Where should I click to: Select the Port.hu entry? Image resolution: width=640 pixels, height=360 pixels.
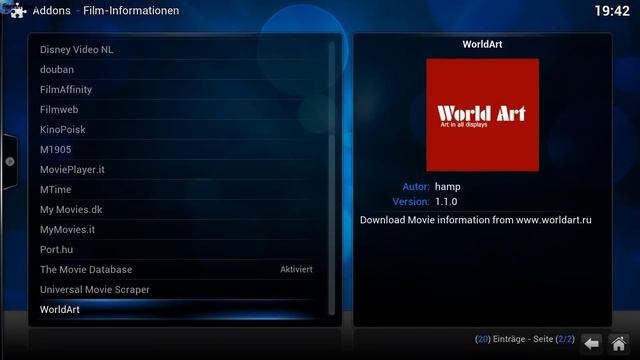coord(178,249)
